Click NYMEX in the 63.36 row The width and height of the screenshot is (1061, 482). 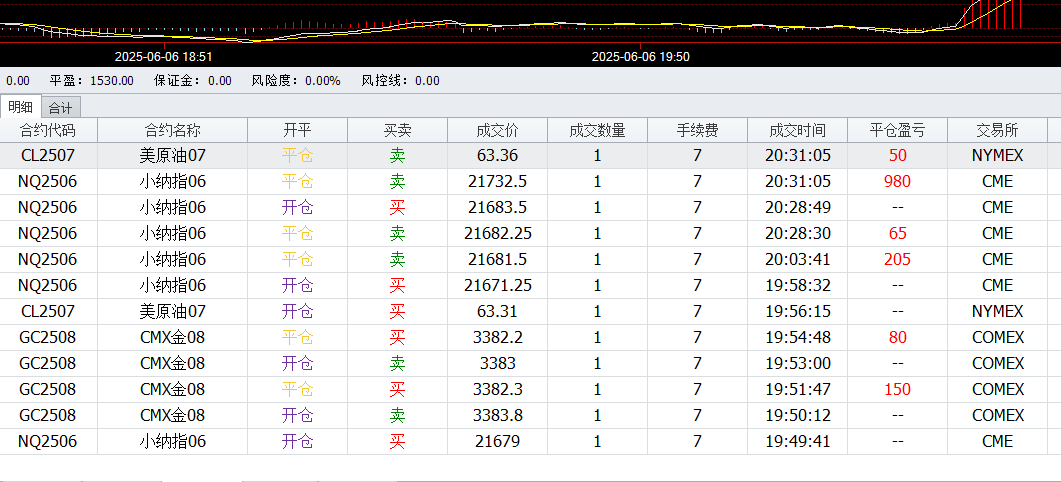pyautogui.click(x=997, y=156)
